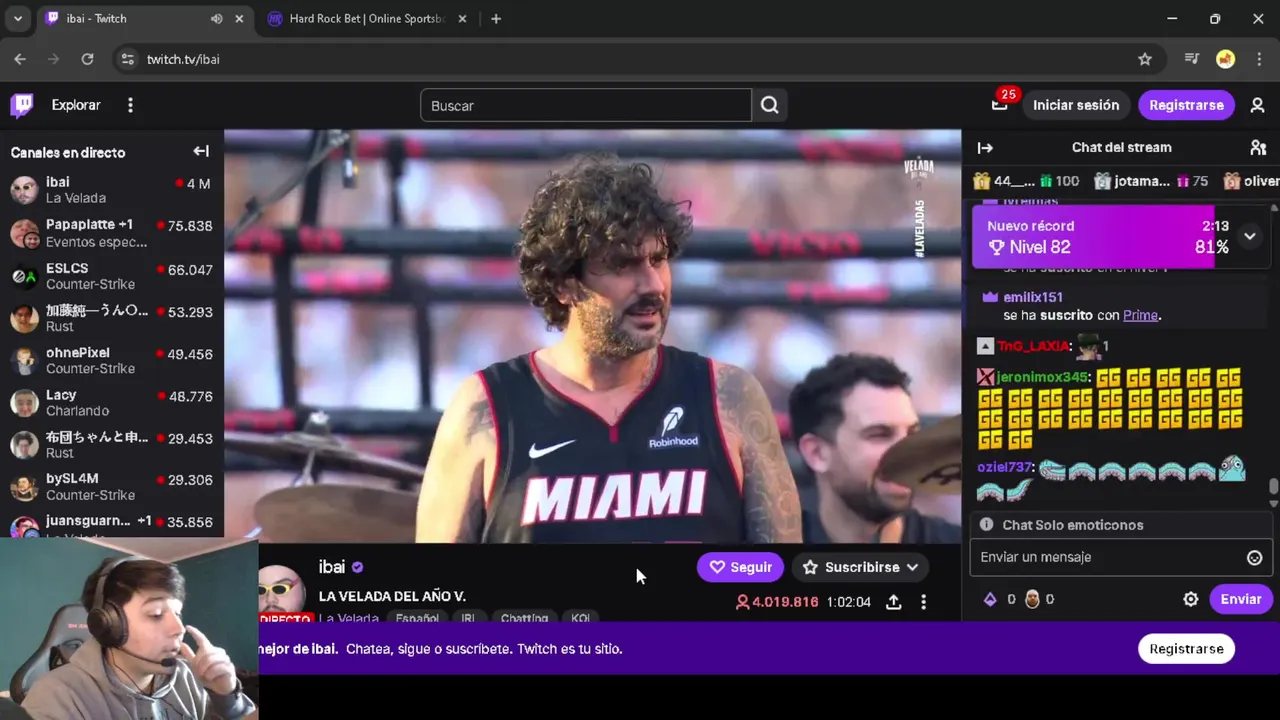This screenshot has width=1280, height=720.
Task: Open the three-dot menu next to Explorar
Action: coord(130,105)
